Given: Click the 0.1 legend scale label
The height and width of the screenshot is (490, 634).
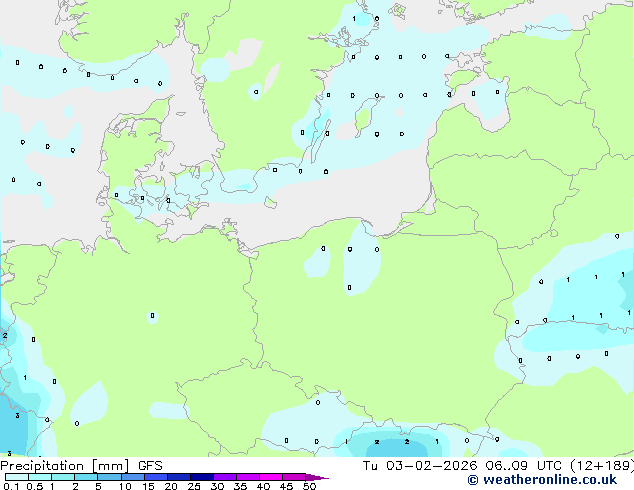Looking at the screenshot, I should (x=11, y=486).
